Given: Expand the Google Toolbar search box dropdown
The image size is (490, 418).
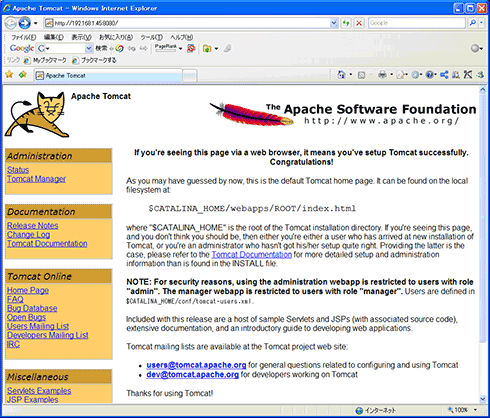Looking at the screenshot, I should tap(88, 49).
